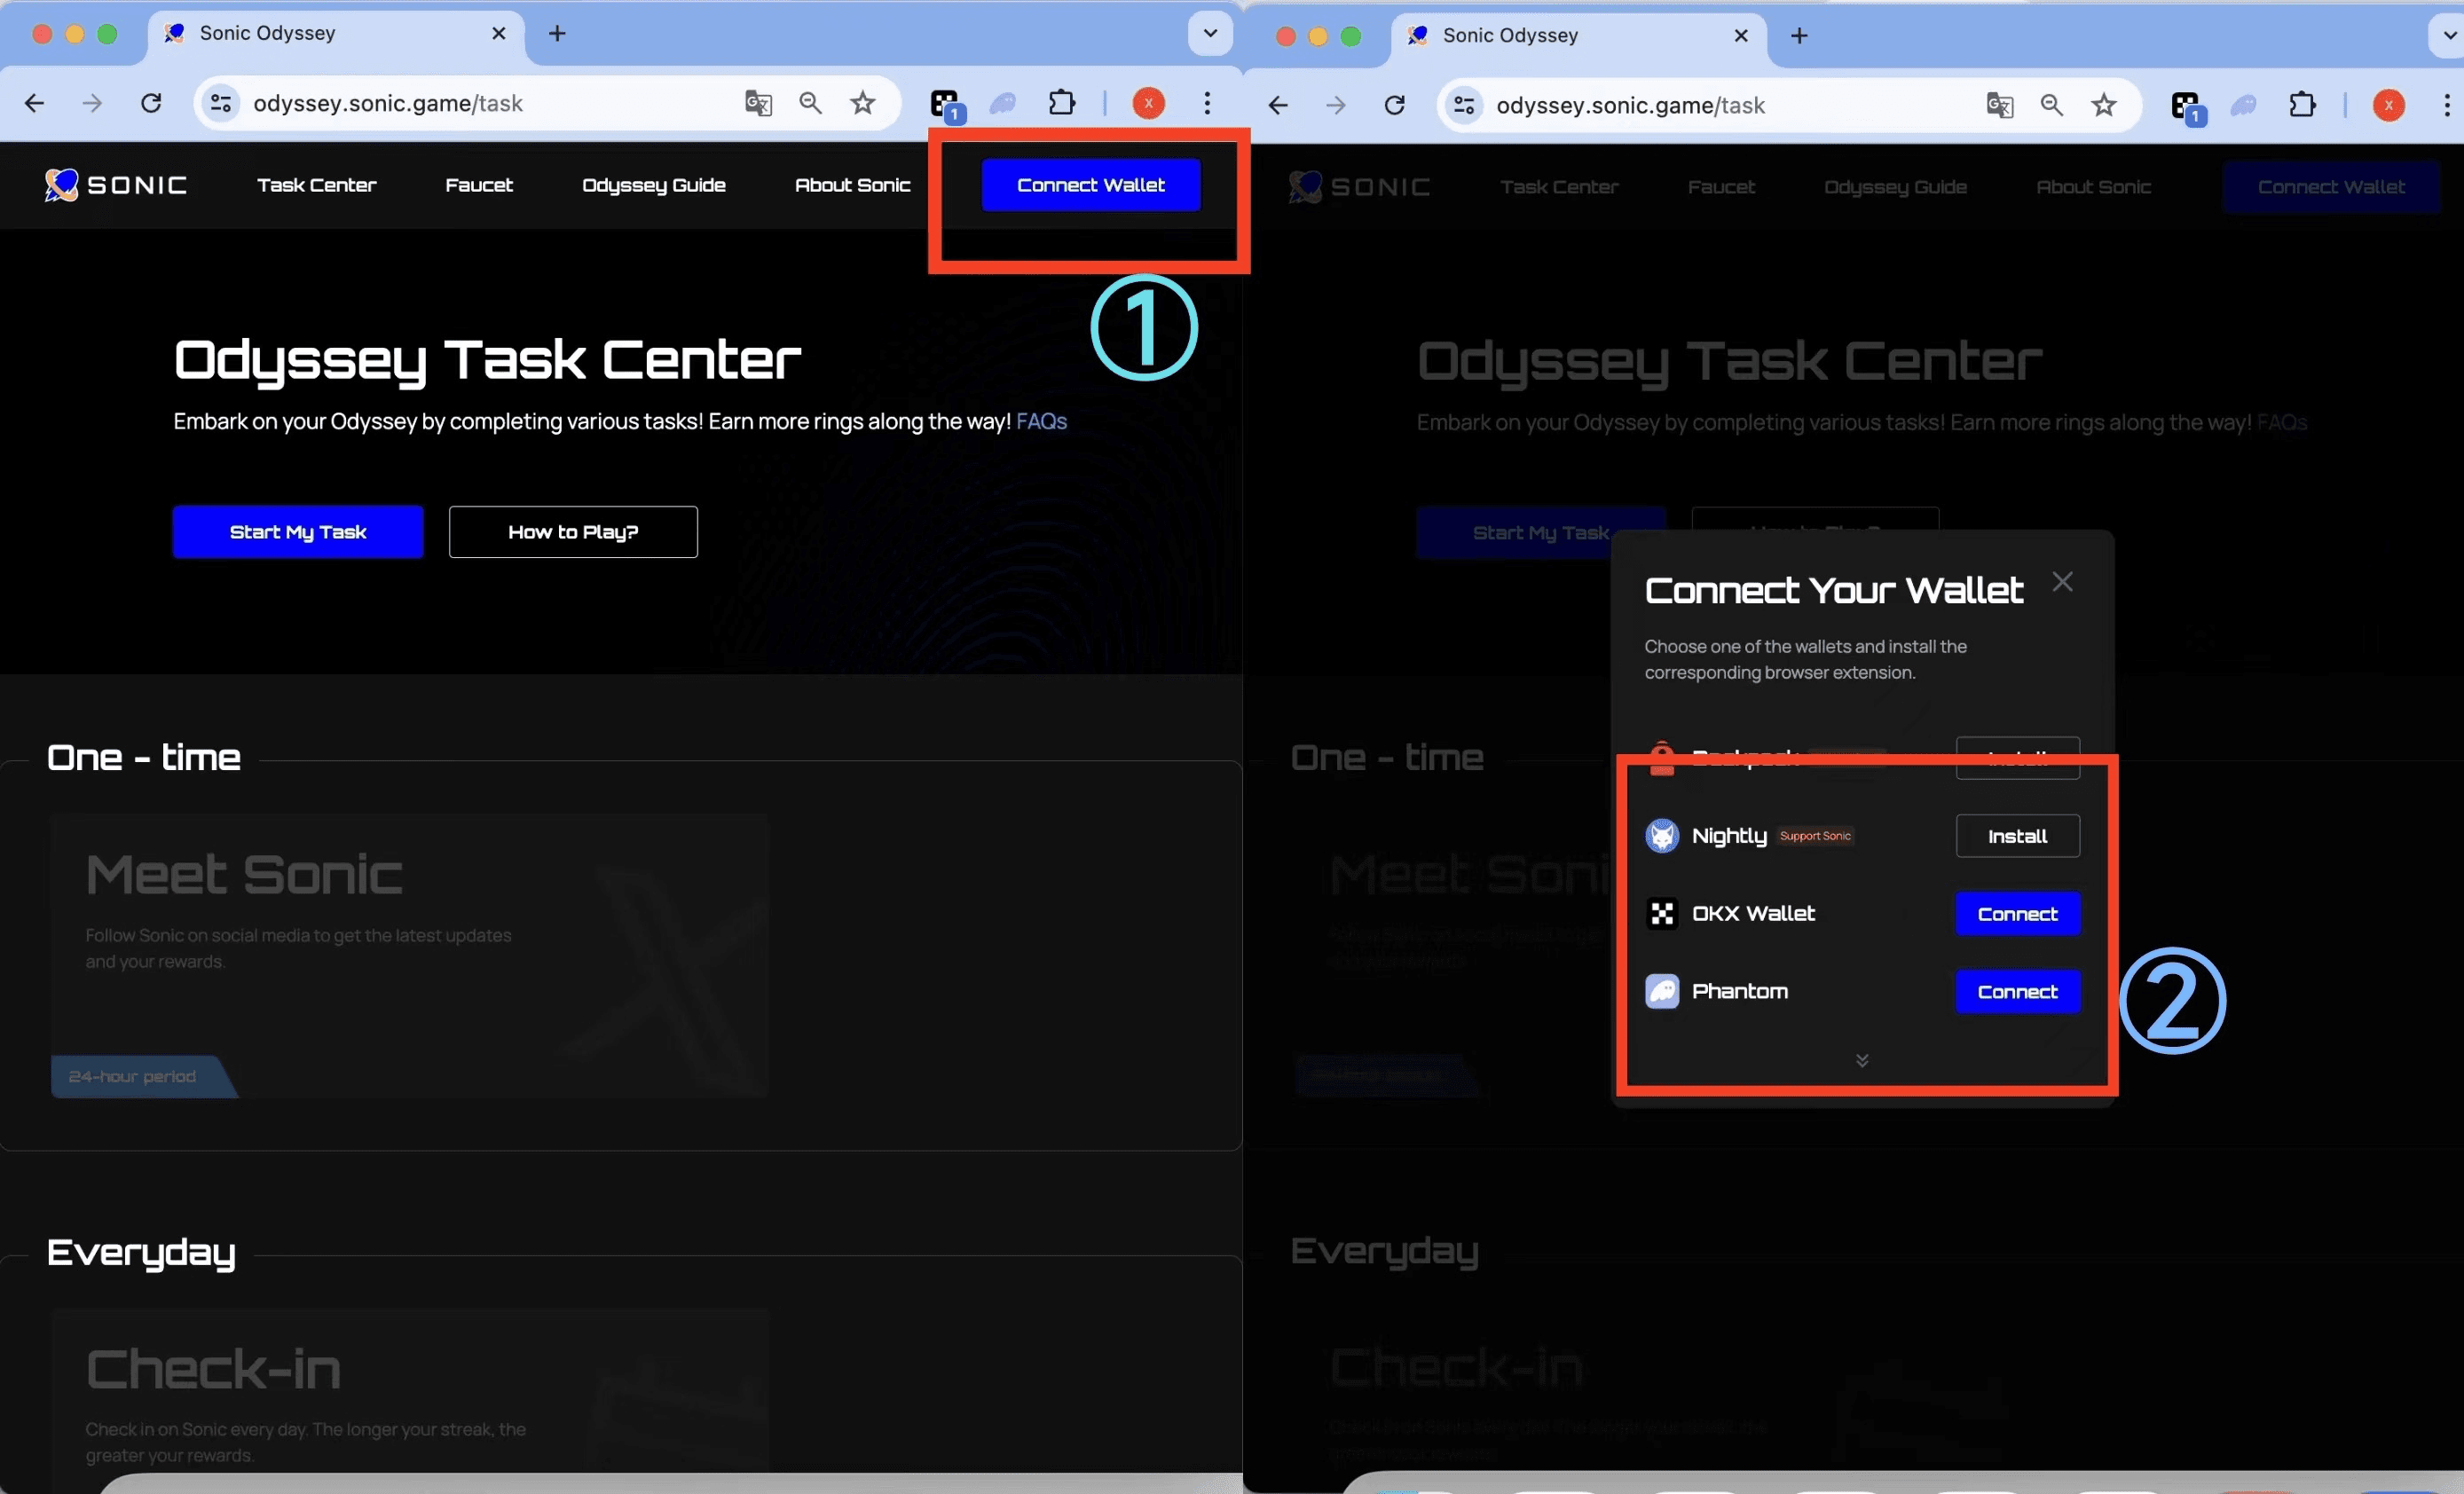This screenshot has height=1494, width=2464.
Task: Click the Sonic favicon in browser tab
Action: (x=174, y=32)
